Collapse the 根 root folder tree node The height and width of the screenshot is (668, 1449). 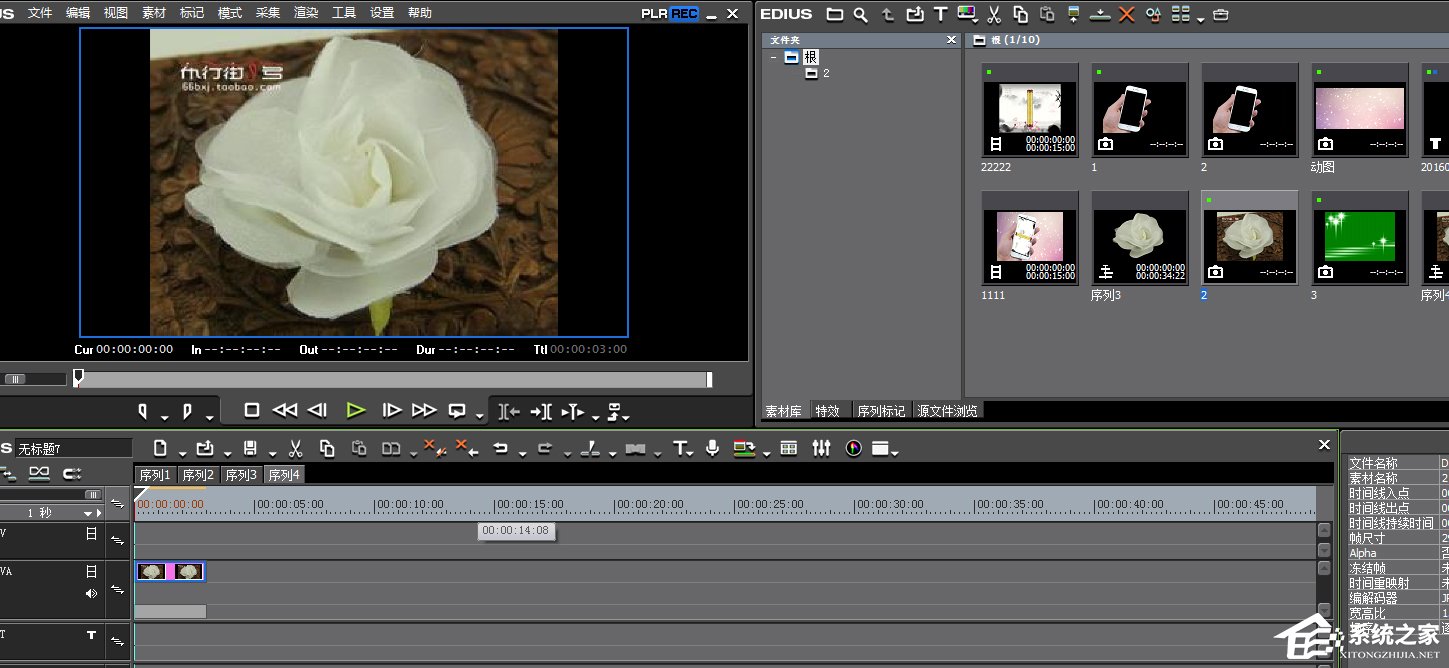pyautogui.click(x=773, y=58)
